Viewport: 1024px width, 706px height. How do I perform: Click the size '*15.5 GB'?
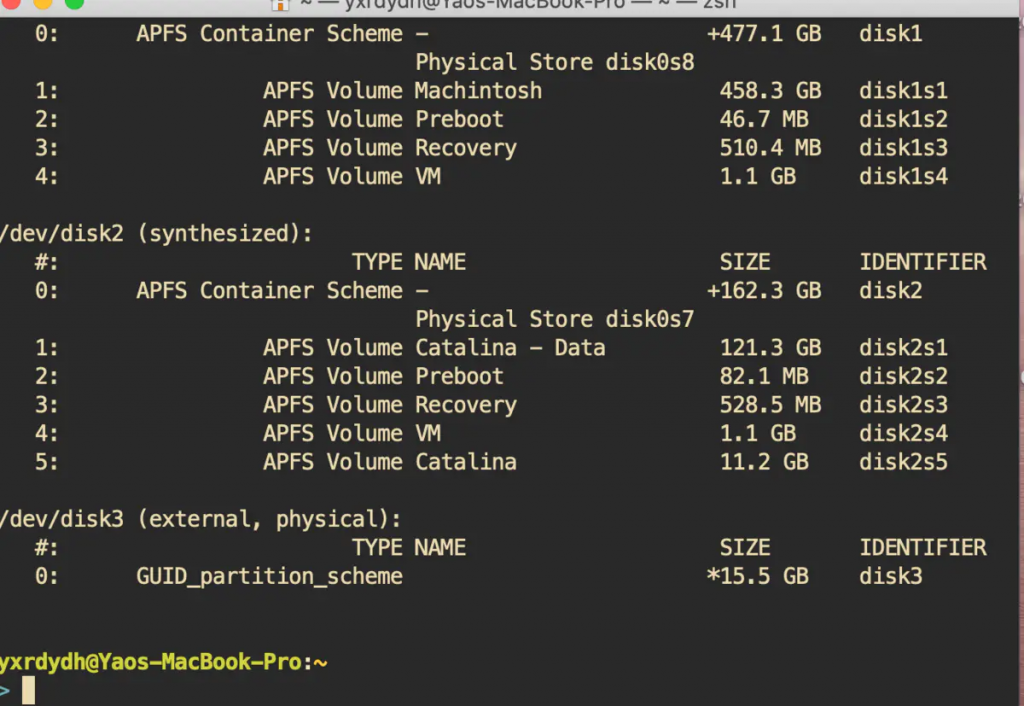(758, 577)
